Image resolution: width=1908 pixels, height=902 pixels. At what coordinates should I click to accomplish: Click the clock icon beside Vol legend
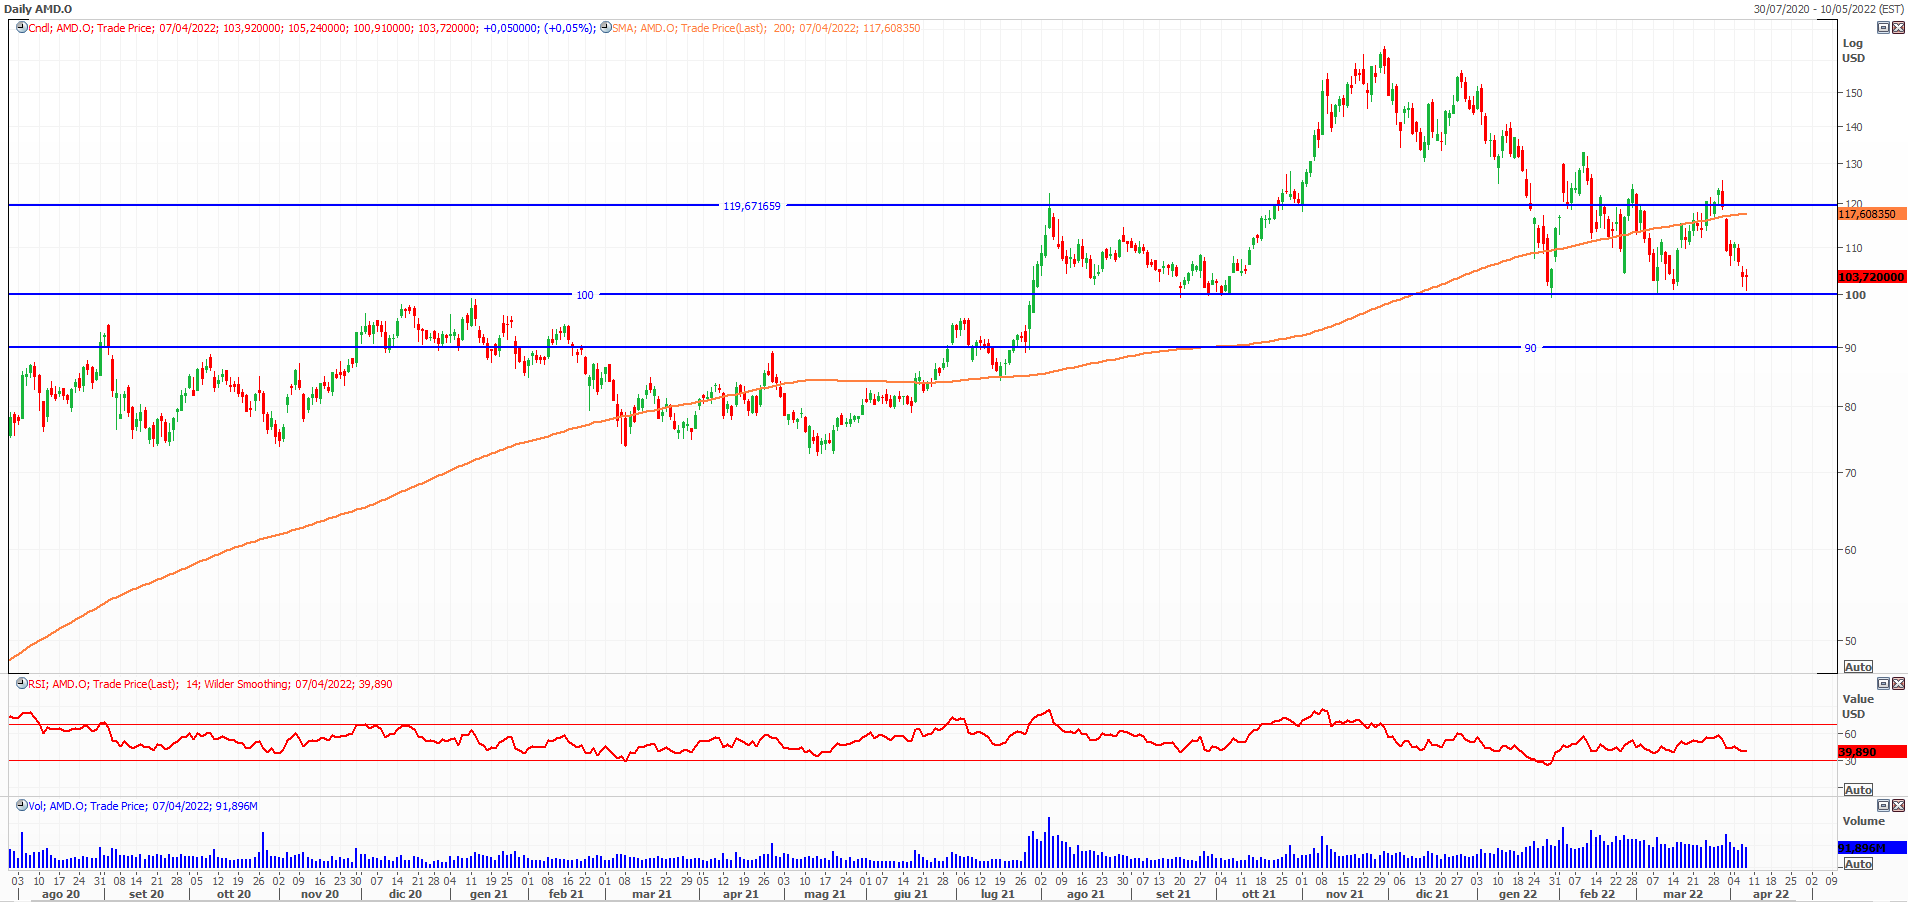tap(21, 806)
